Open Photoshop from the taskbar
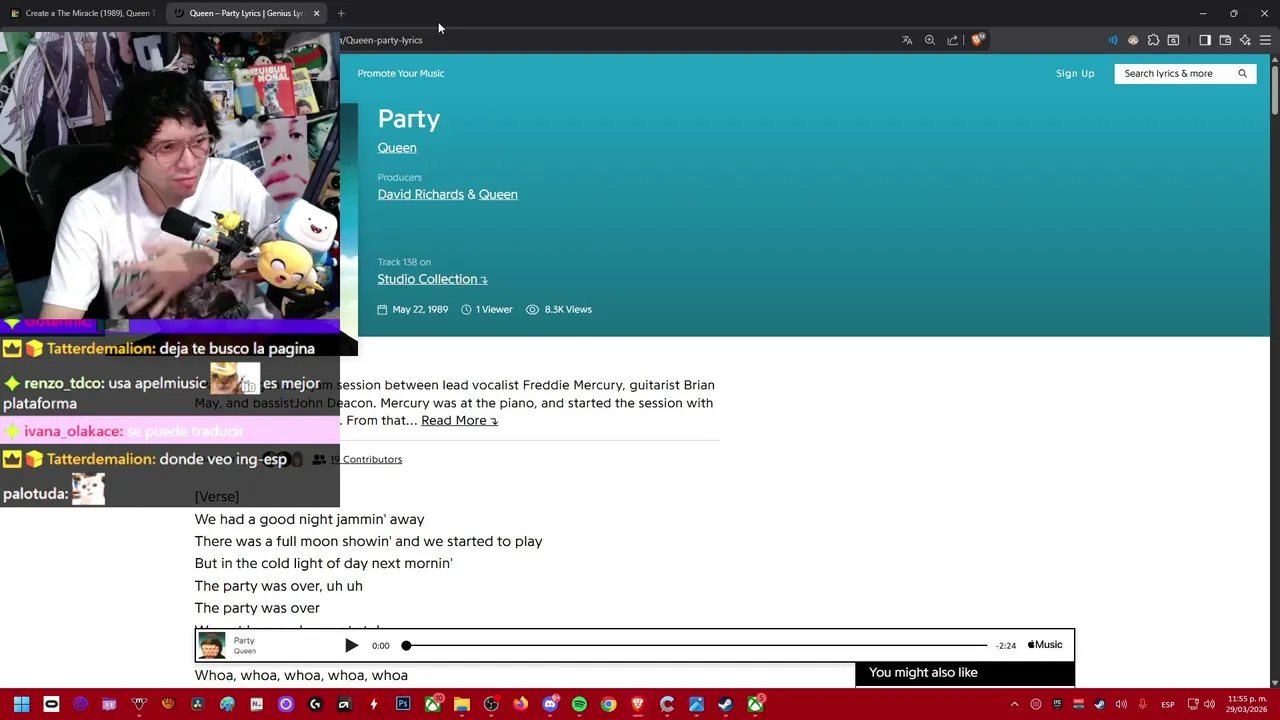Screen dimensions: 1280x720 403,704
